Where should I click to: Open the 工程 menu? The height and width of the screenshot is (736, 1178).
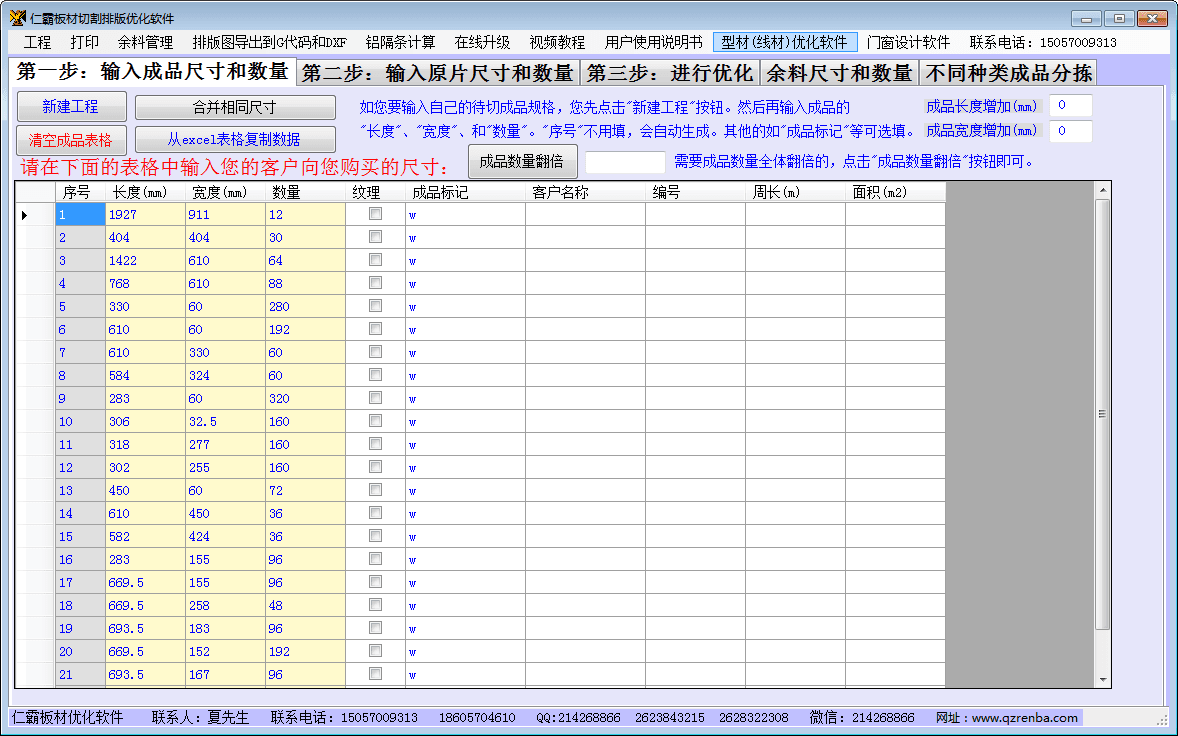pos(37,42)
